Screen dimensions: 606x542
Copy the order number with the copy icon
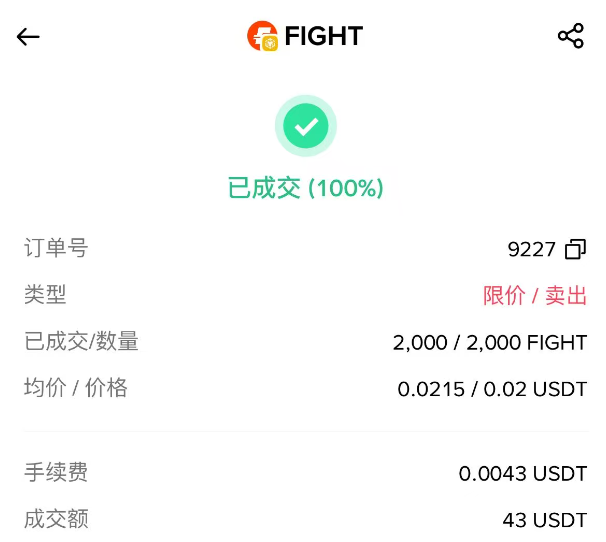[x=576, y=249]
